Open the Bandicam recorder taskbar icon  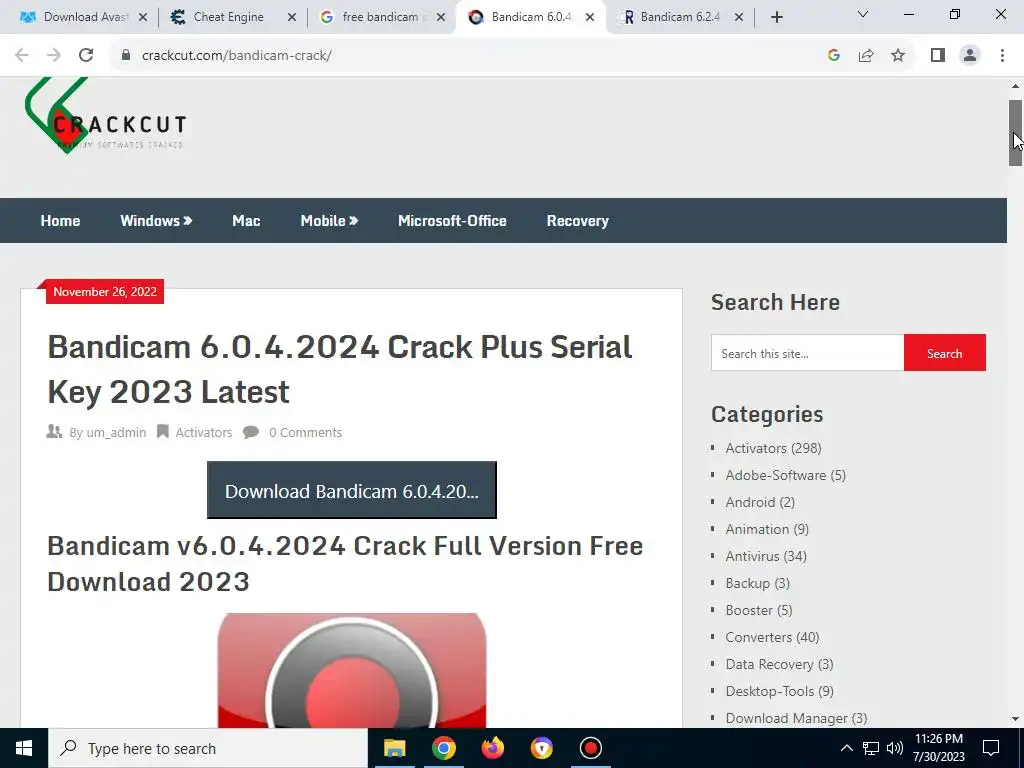[x=590, y=748]
